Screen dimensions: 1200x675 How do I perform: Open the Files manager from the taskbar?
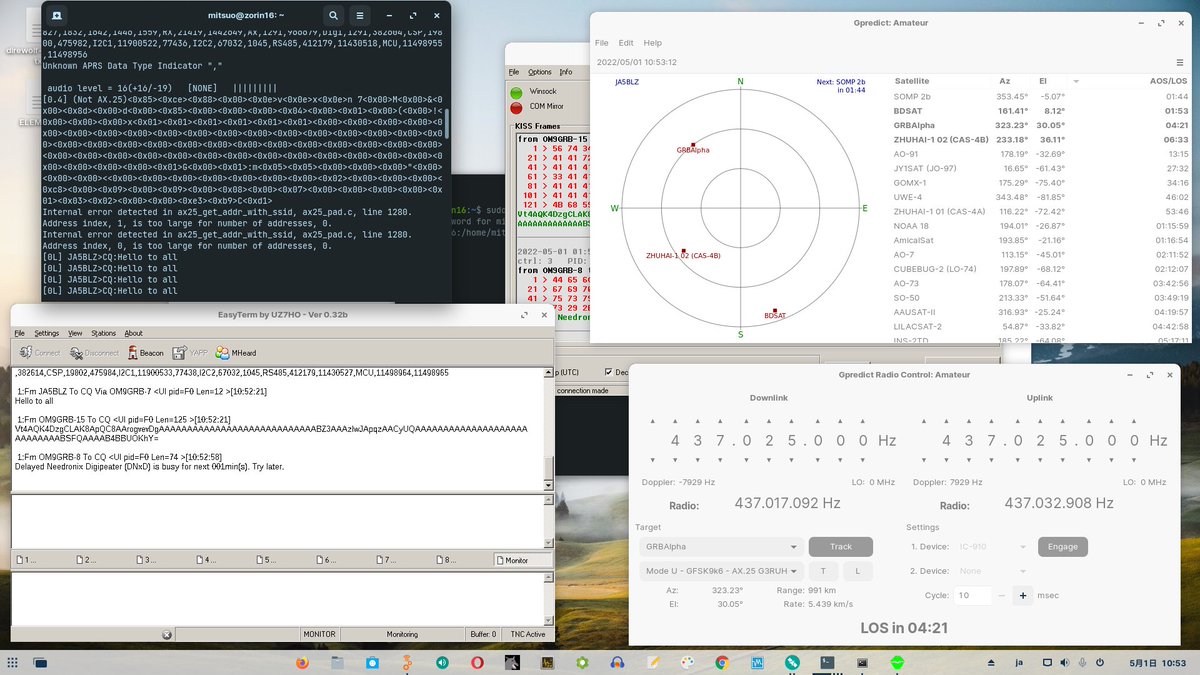tap(337, 662)
